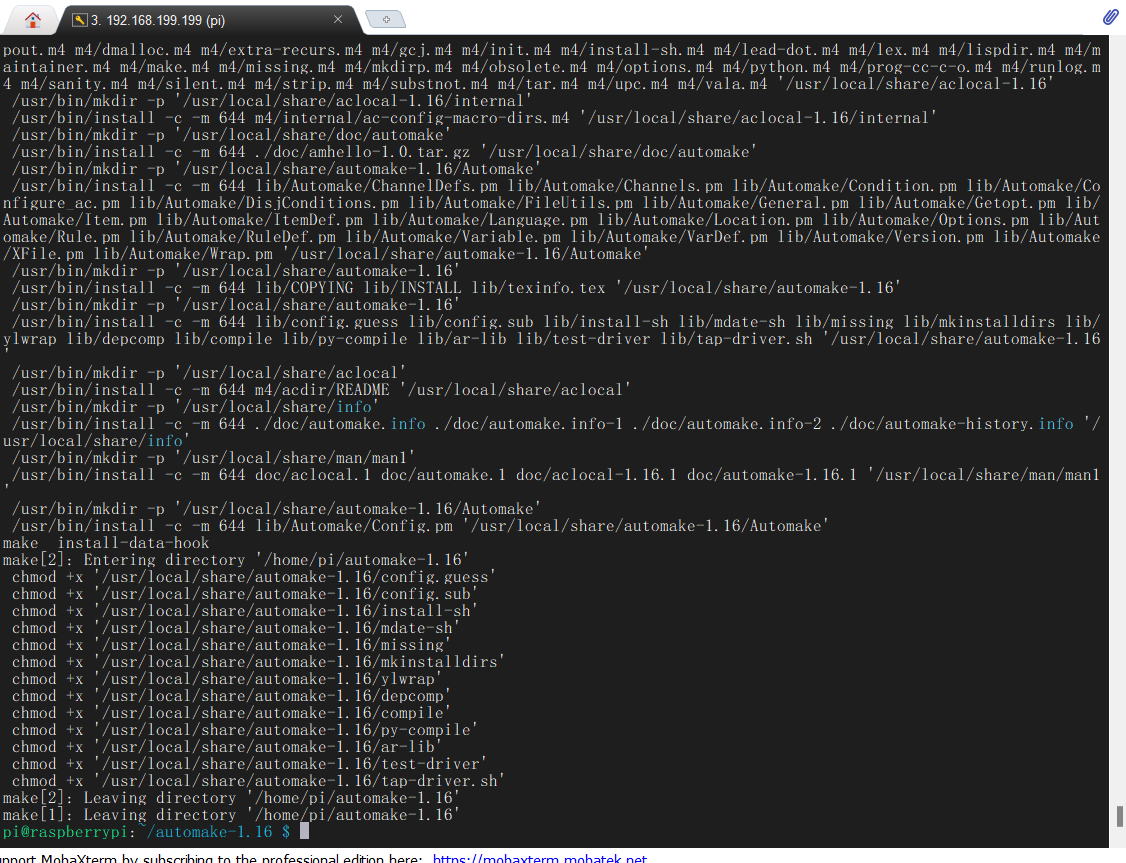
Task: Click the chmod +x depcomp line
Action: tap(231, 696)
